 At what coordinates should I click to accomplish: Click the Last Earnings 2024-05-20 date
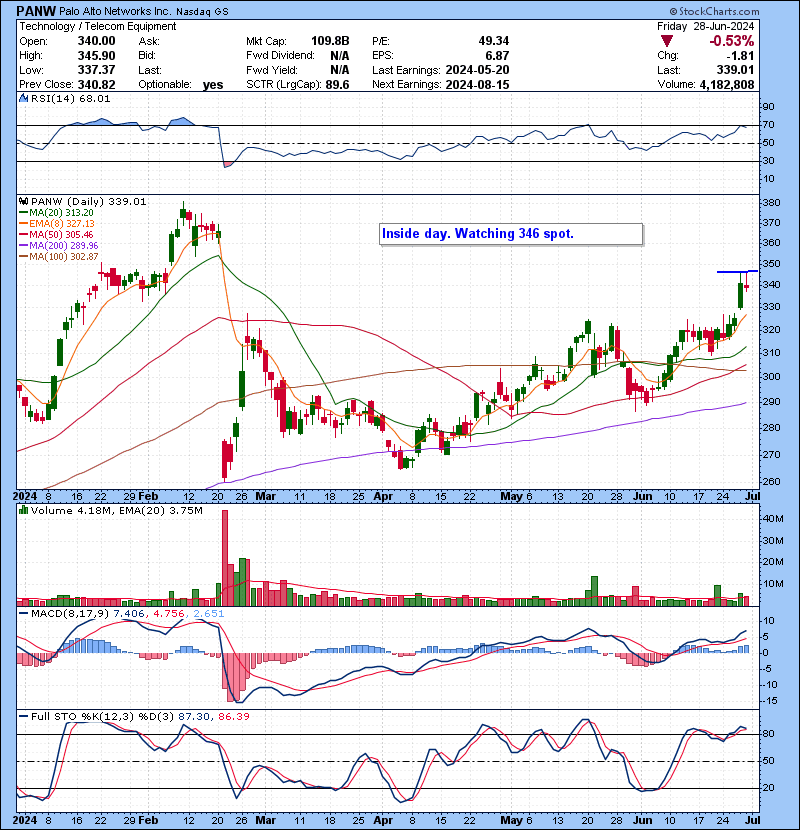(478, 70)
